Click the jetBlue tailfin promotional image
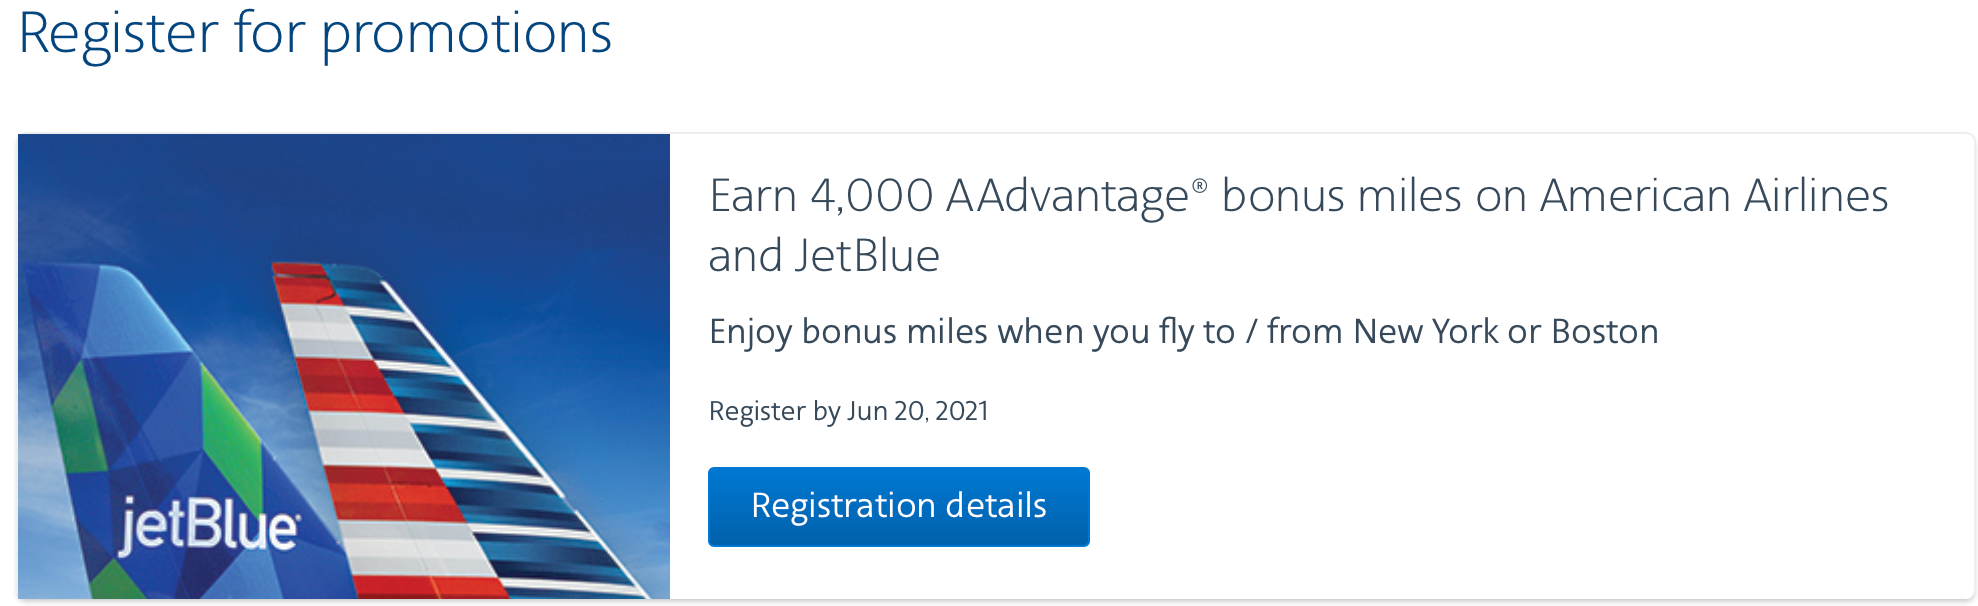The height and width of the screenshot is (606, 1978). [x=345, y=370]
